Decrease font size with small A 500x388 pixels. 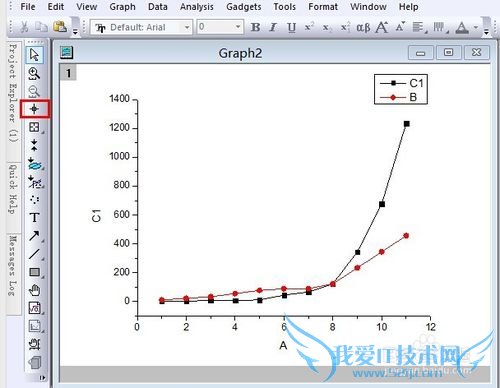pyautogui.click(x=400, y=27)
